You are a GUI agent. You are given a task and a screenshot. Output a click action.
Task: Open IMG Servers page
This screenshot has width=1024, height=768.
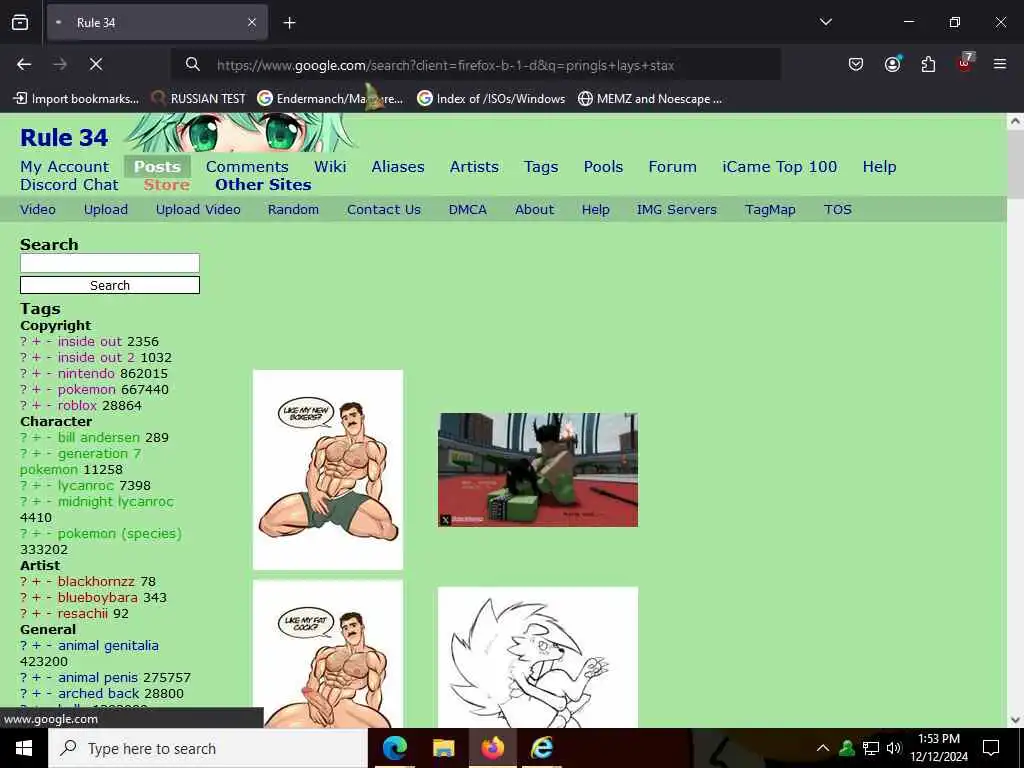[677, 210]
